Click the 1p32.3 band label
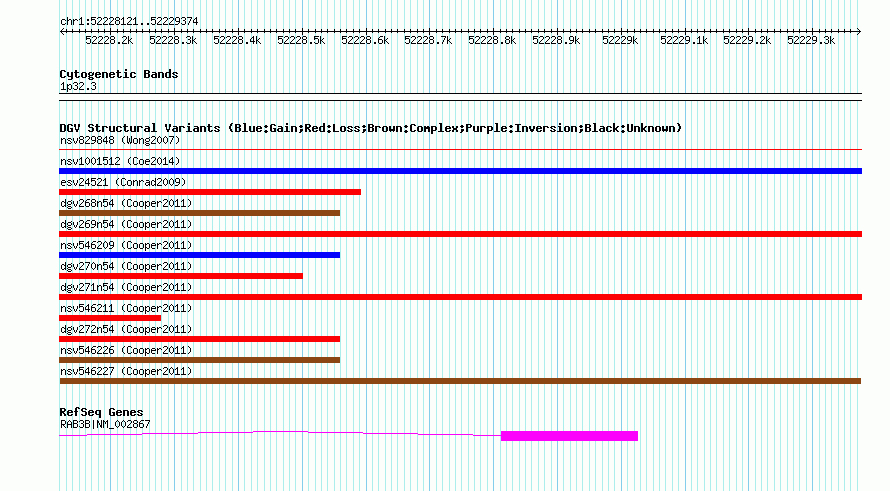This screenshot has width=890, height=491. point(78,87)
